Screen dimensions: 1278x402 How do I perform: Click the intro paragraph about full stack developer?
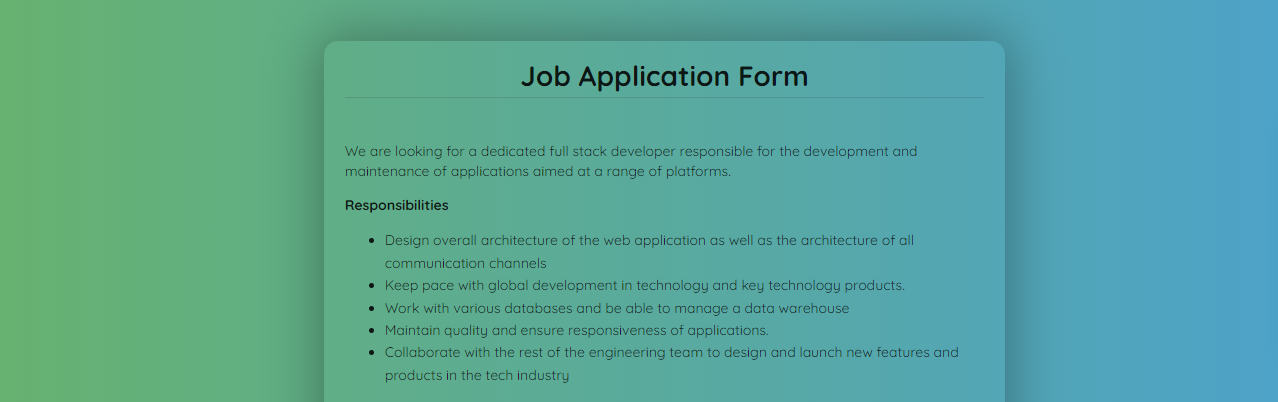(x=631, y=161)
